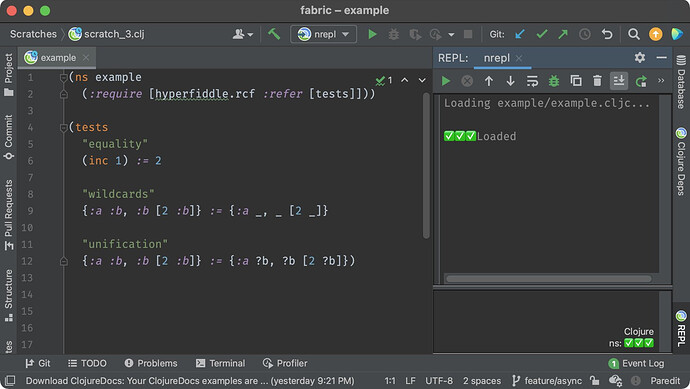Click Scratches breadcrumb
The height and width of the screenshot is (389, 690).
pyautogui.click(x=33, y=34)
